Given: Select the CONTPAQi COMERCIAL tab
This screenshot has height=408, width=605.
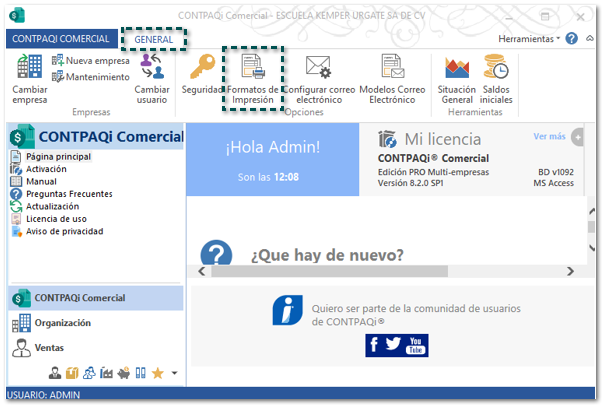Looking at the screenshot, I should 60,39.
